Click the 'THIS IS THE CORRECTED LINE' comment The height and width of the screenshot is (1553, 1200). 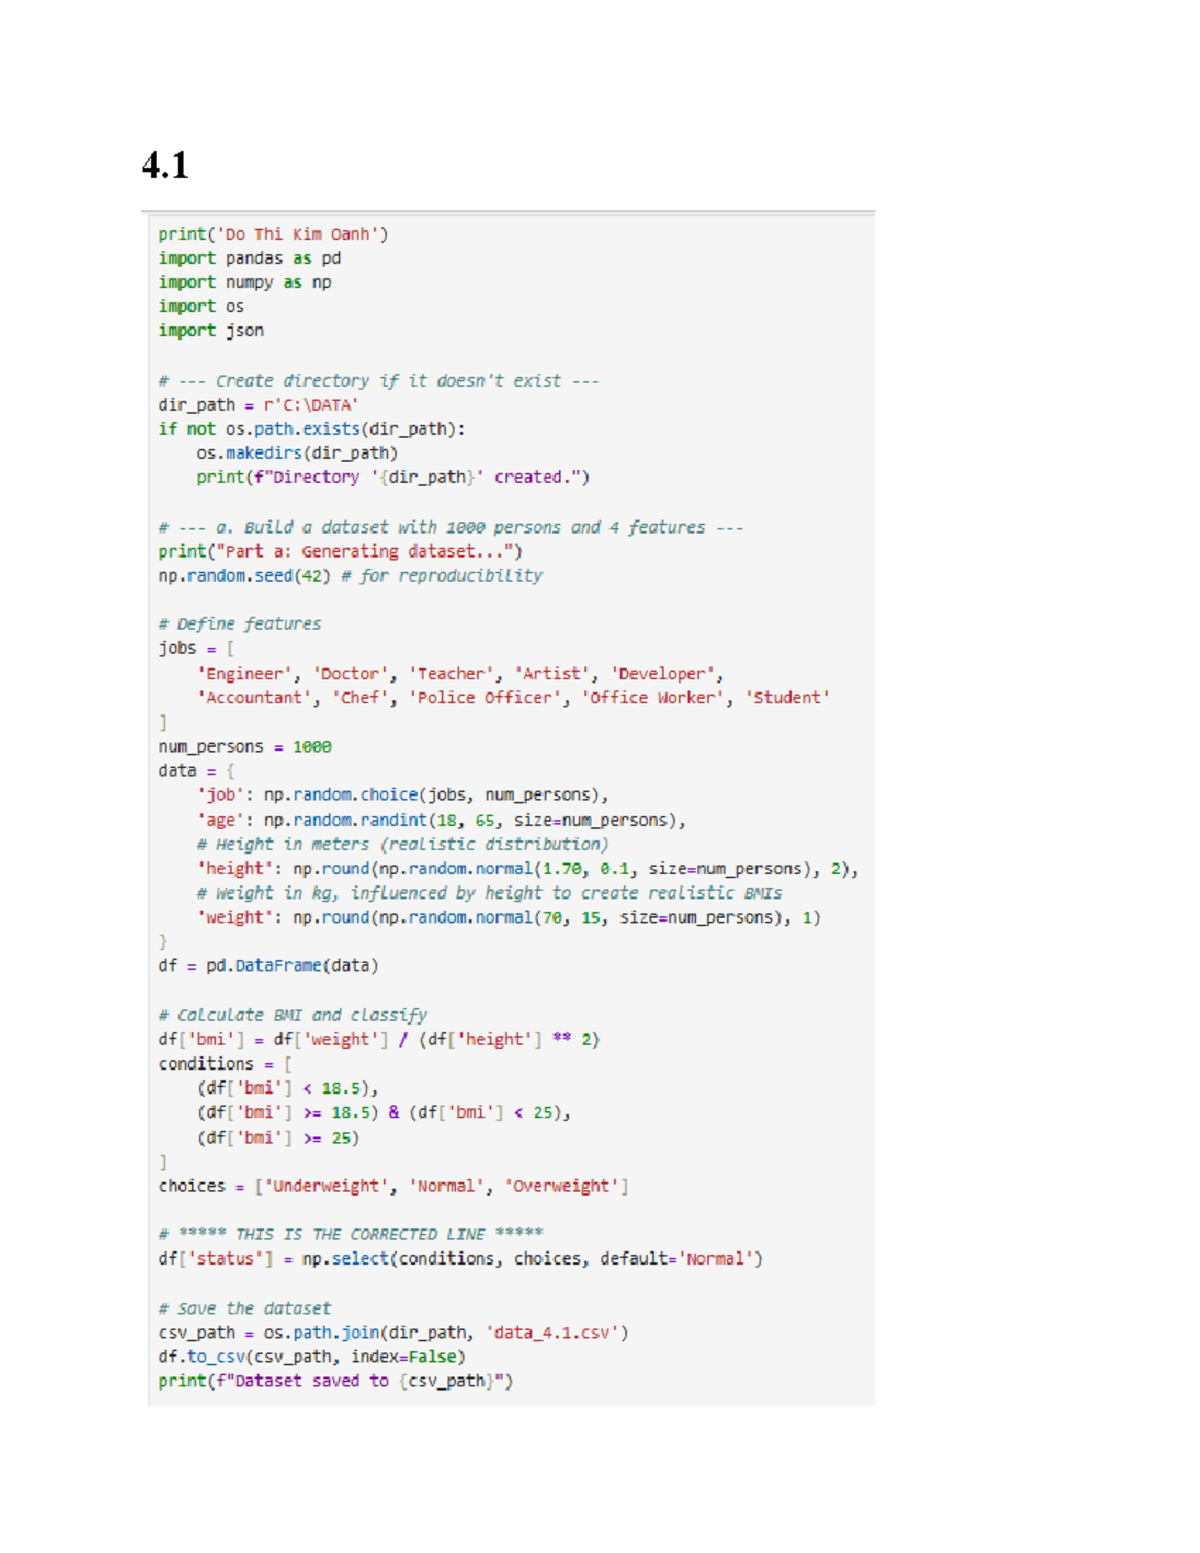pos(350,1235)
